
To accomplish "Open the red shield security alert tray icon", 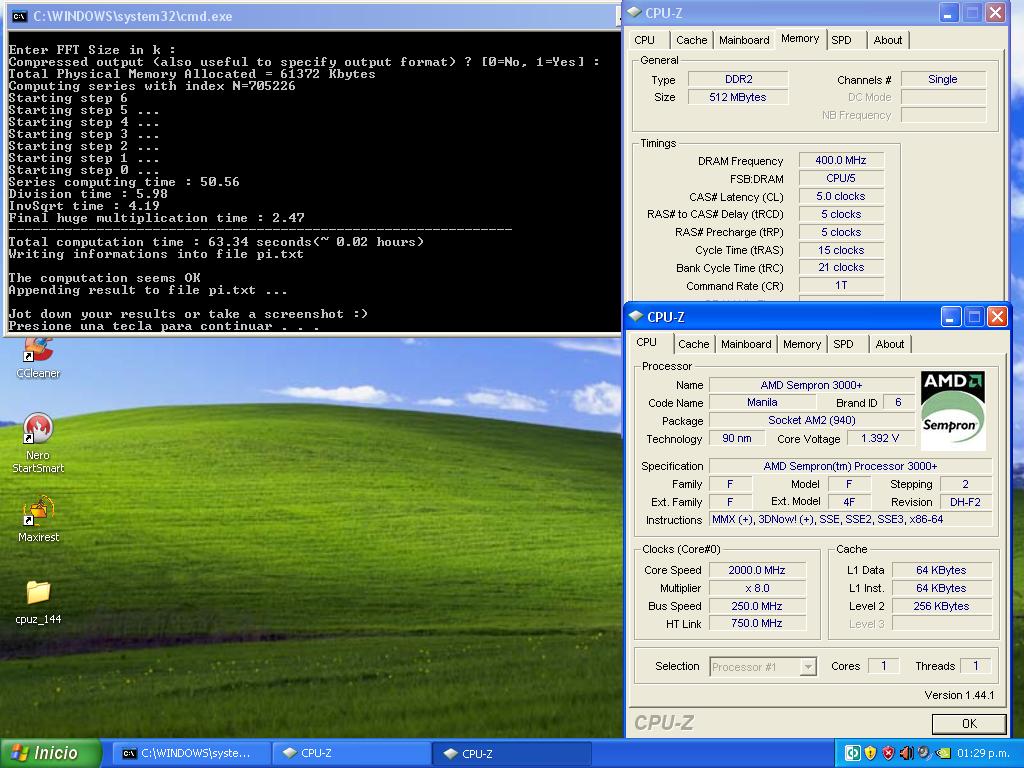I will click(x=888, y=753).
